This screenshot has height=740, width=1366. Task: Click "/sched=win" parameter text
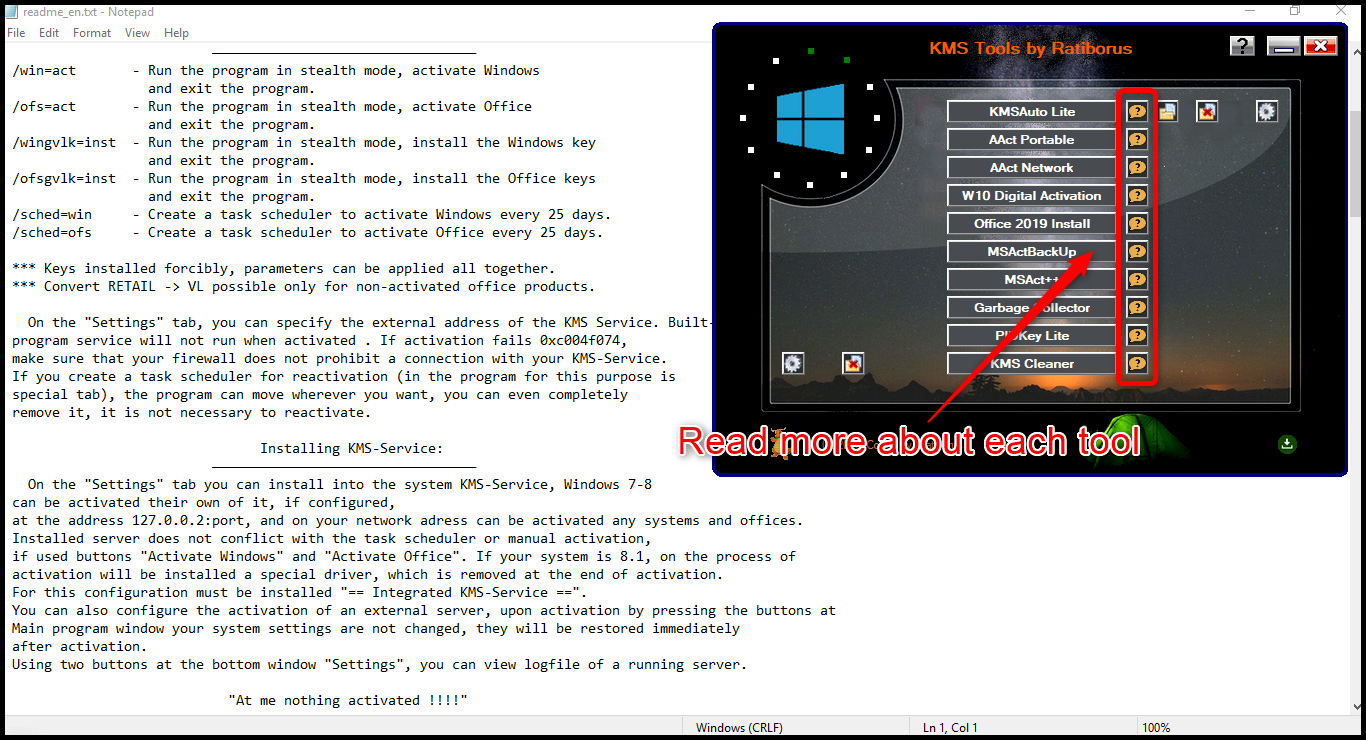52,215
